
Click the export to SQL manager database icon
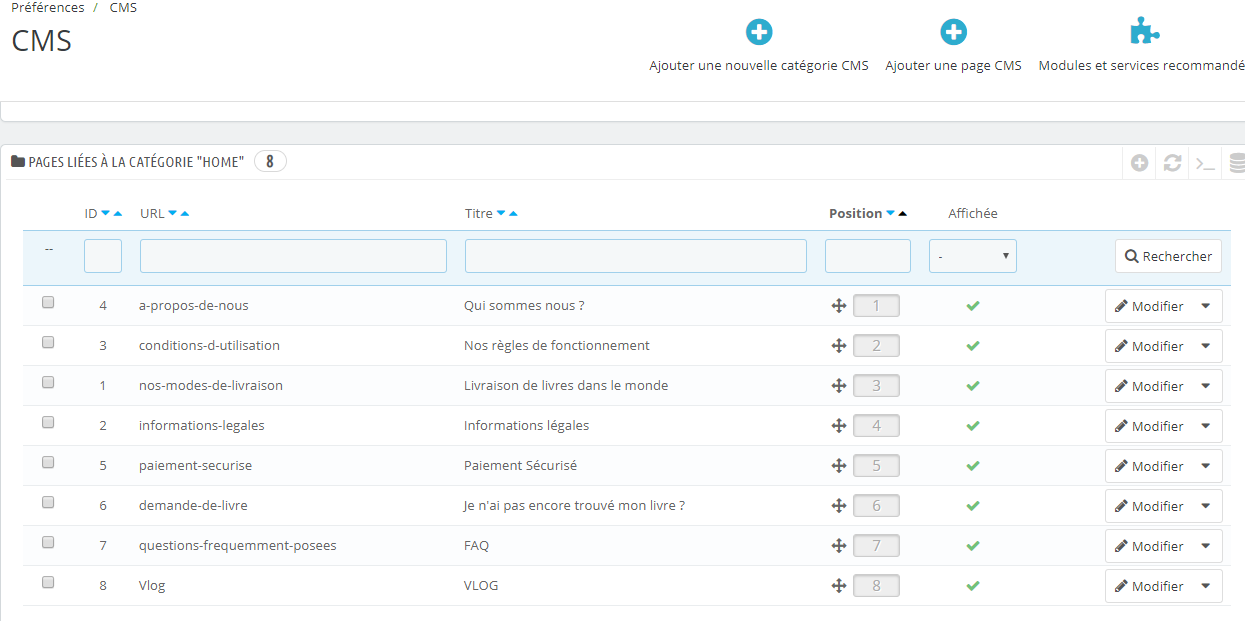click(1237, 163)
